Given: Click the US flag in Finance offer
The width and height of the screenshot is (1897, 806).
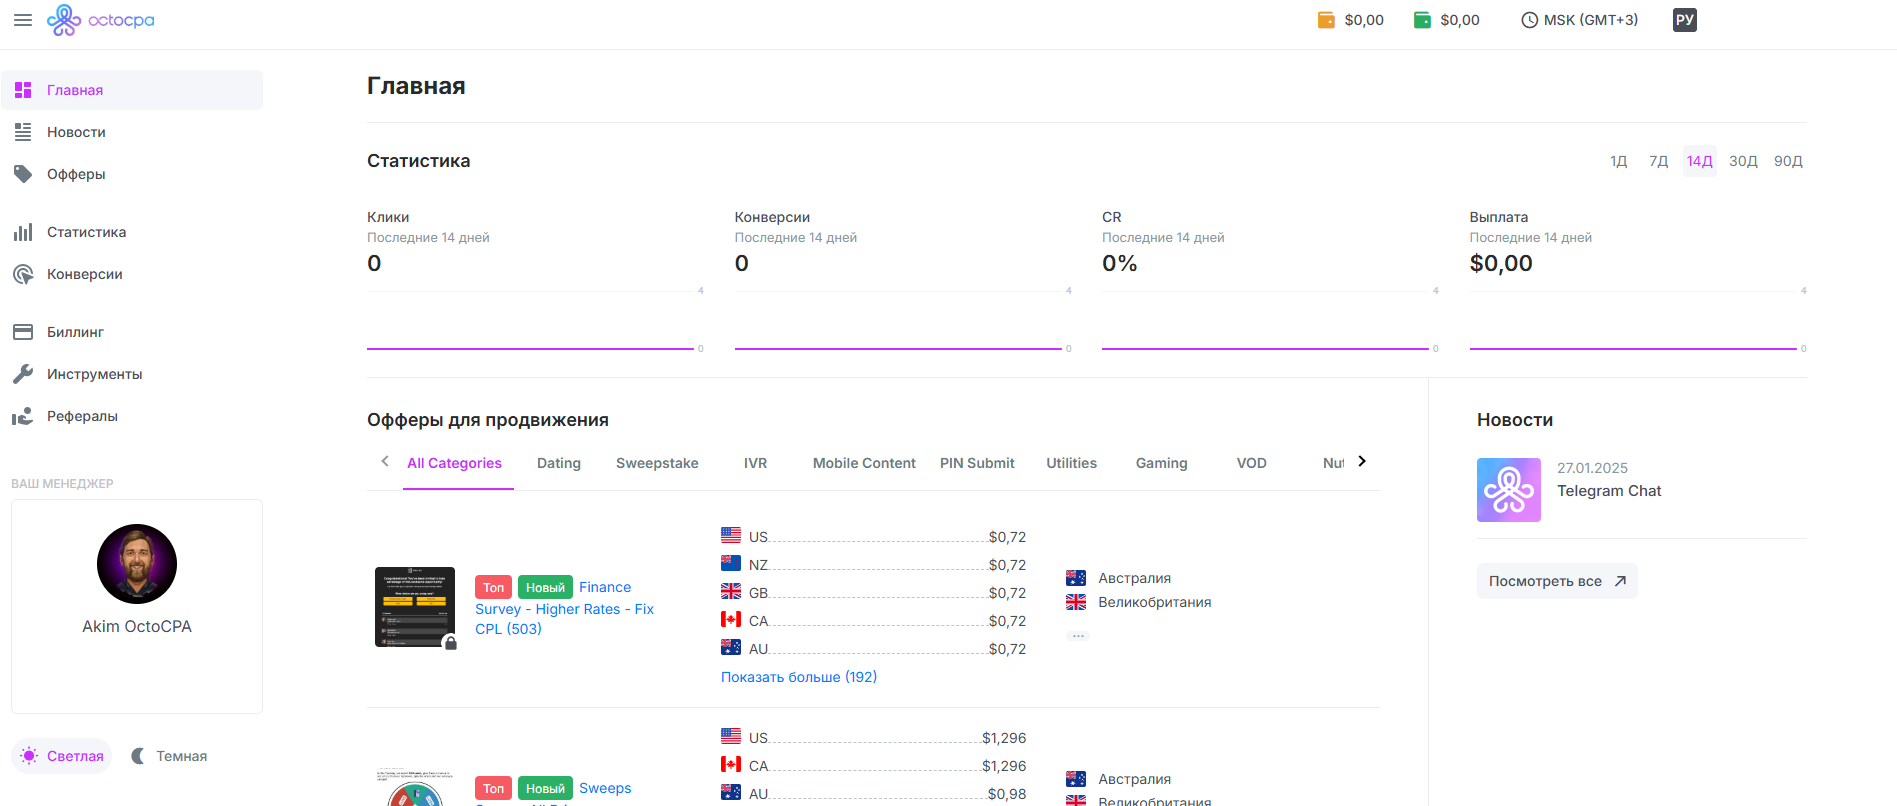Looking at the screenshot, I should pos(731,536).
